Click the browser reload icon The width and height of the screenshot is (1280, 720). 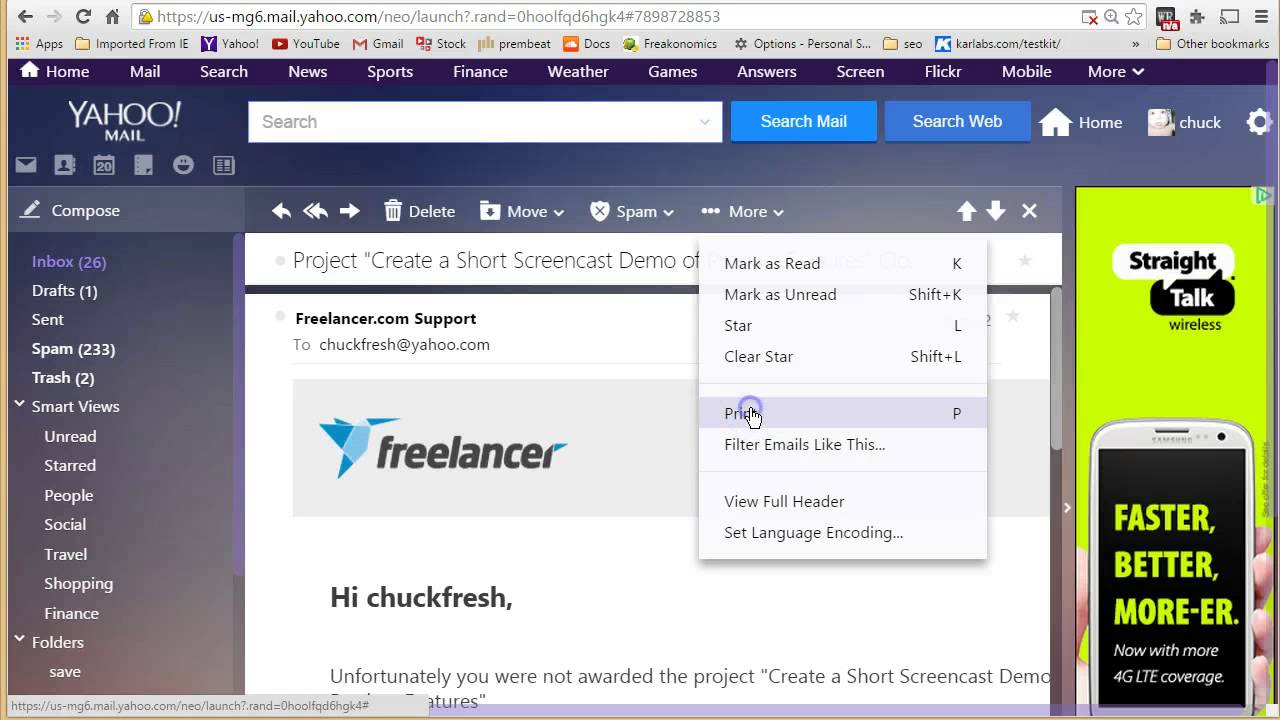[x=83, y=16]
